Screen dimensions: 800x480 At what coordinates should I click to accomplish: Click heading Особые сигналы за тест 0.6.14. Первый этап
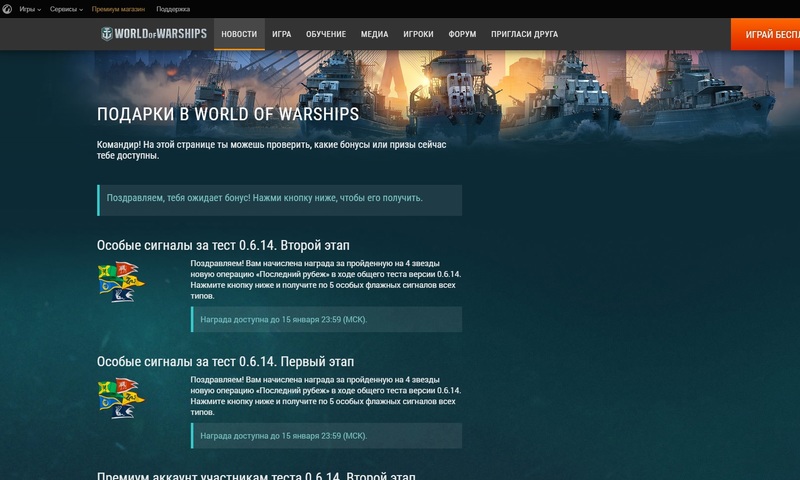(x=226, y=362)
